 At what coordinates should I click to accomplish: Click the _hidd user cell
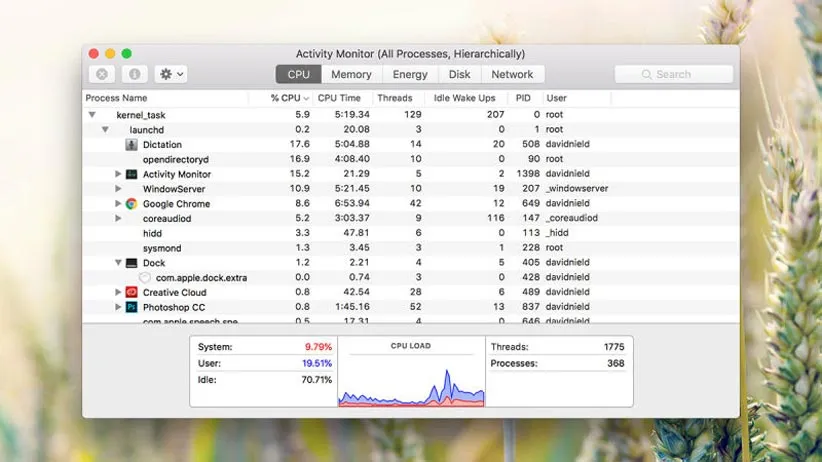click(x=557, y=233)
